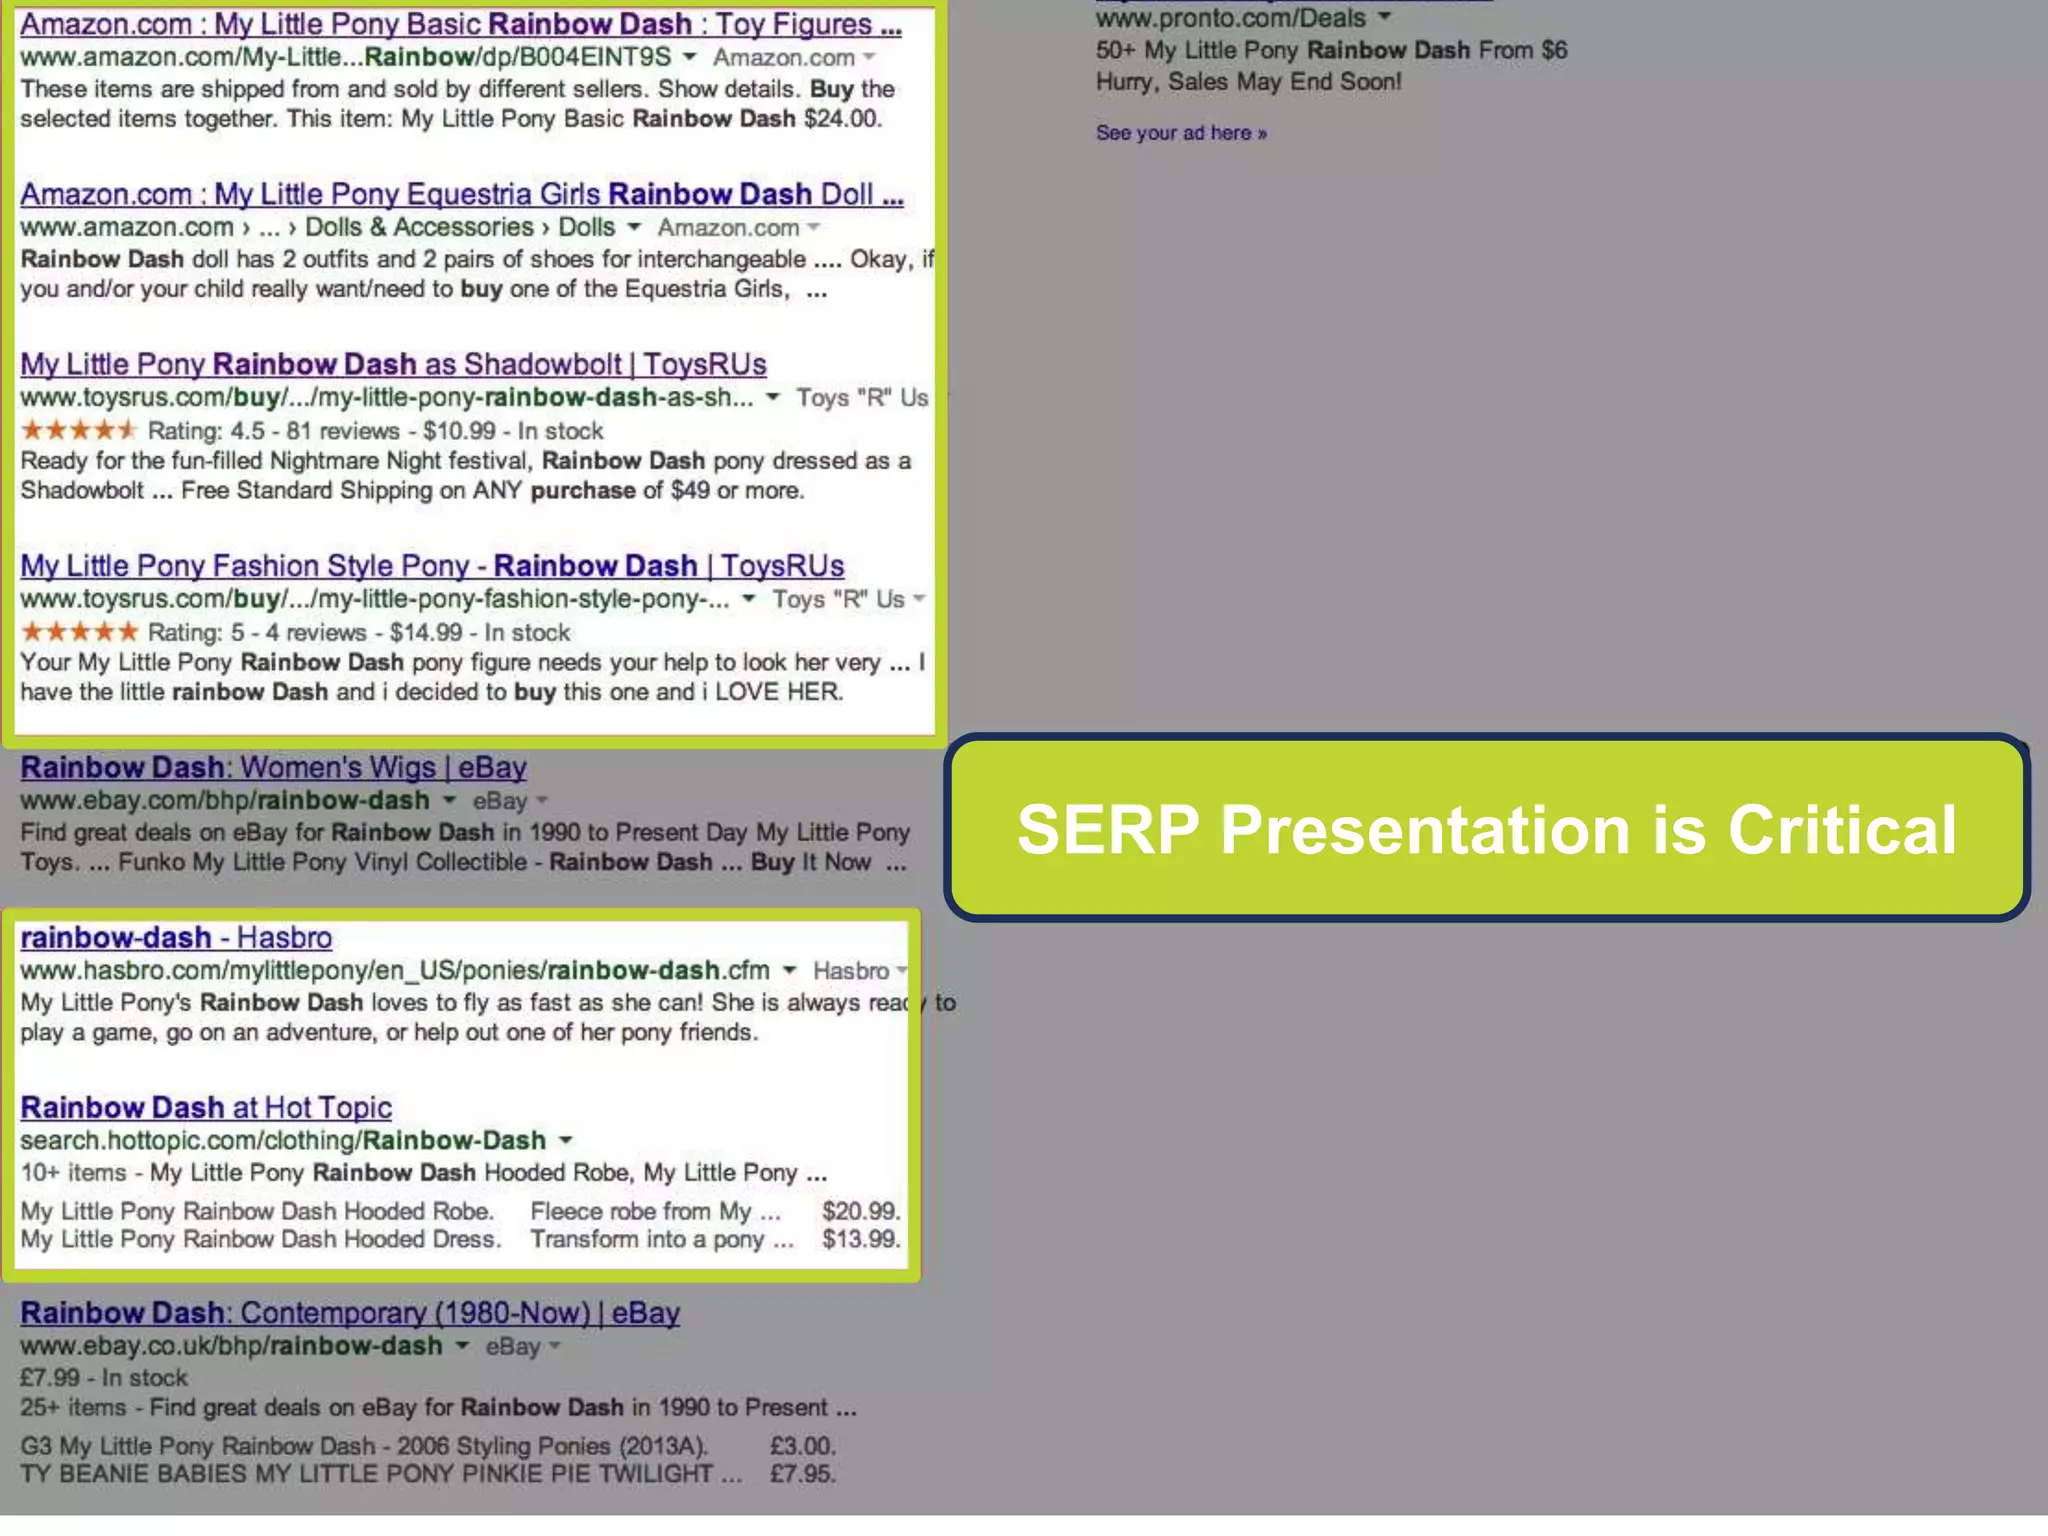
Task: Open Amazon Equestria Girls Rainbow Dash Doll result
Action: click(462, 194)
